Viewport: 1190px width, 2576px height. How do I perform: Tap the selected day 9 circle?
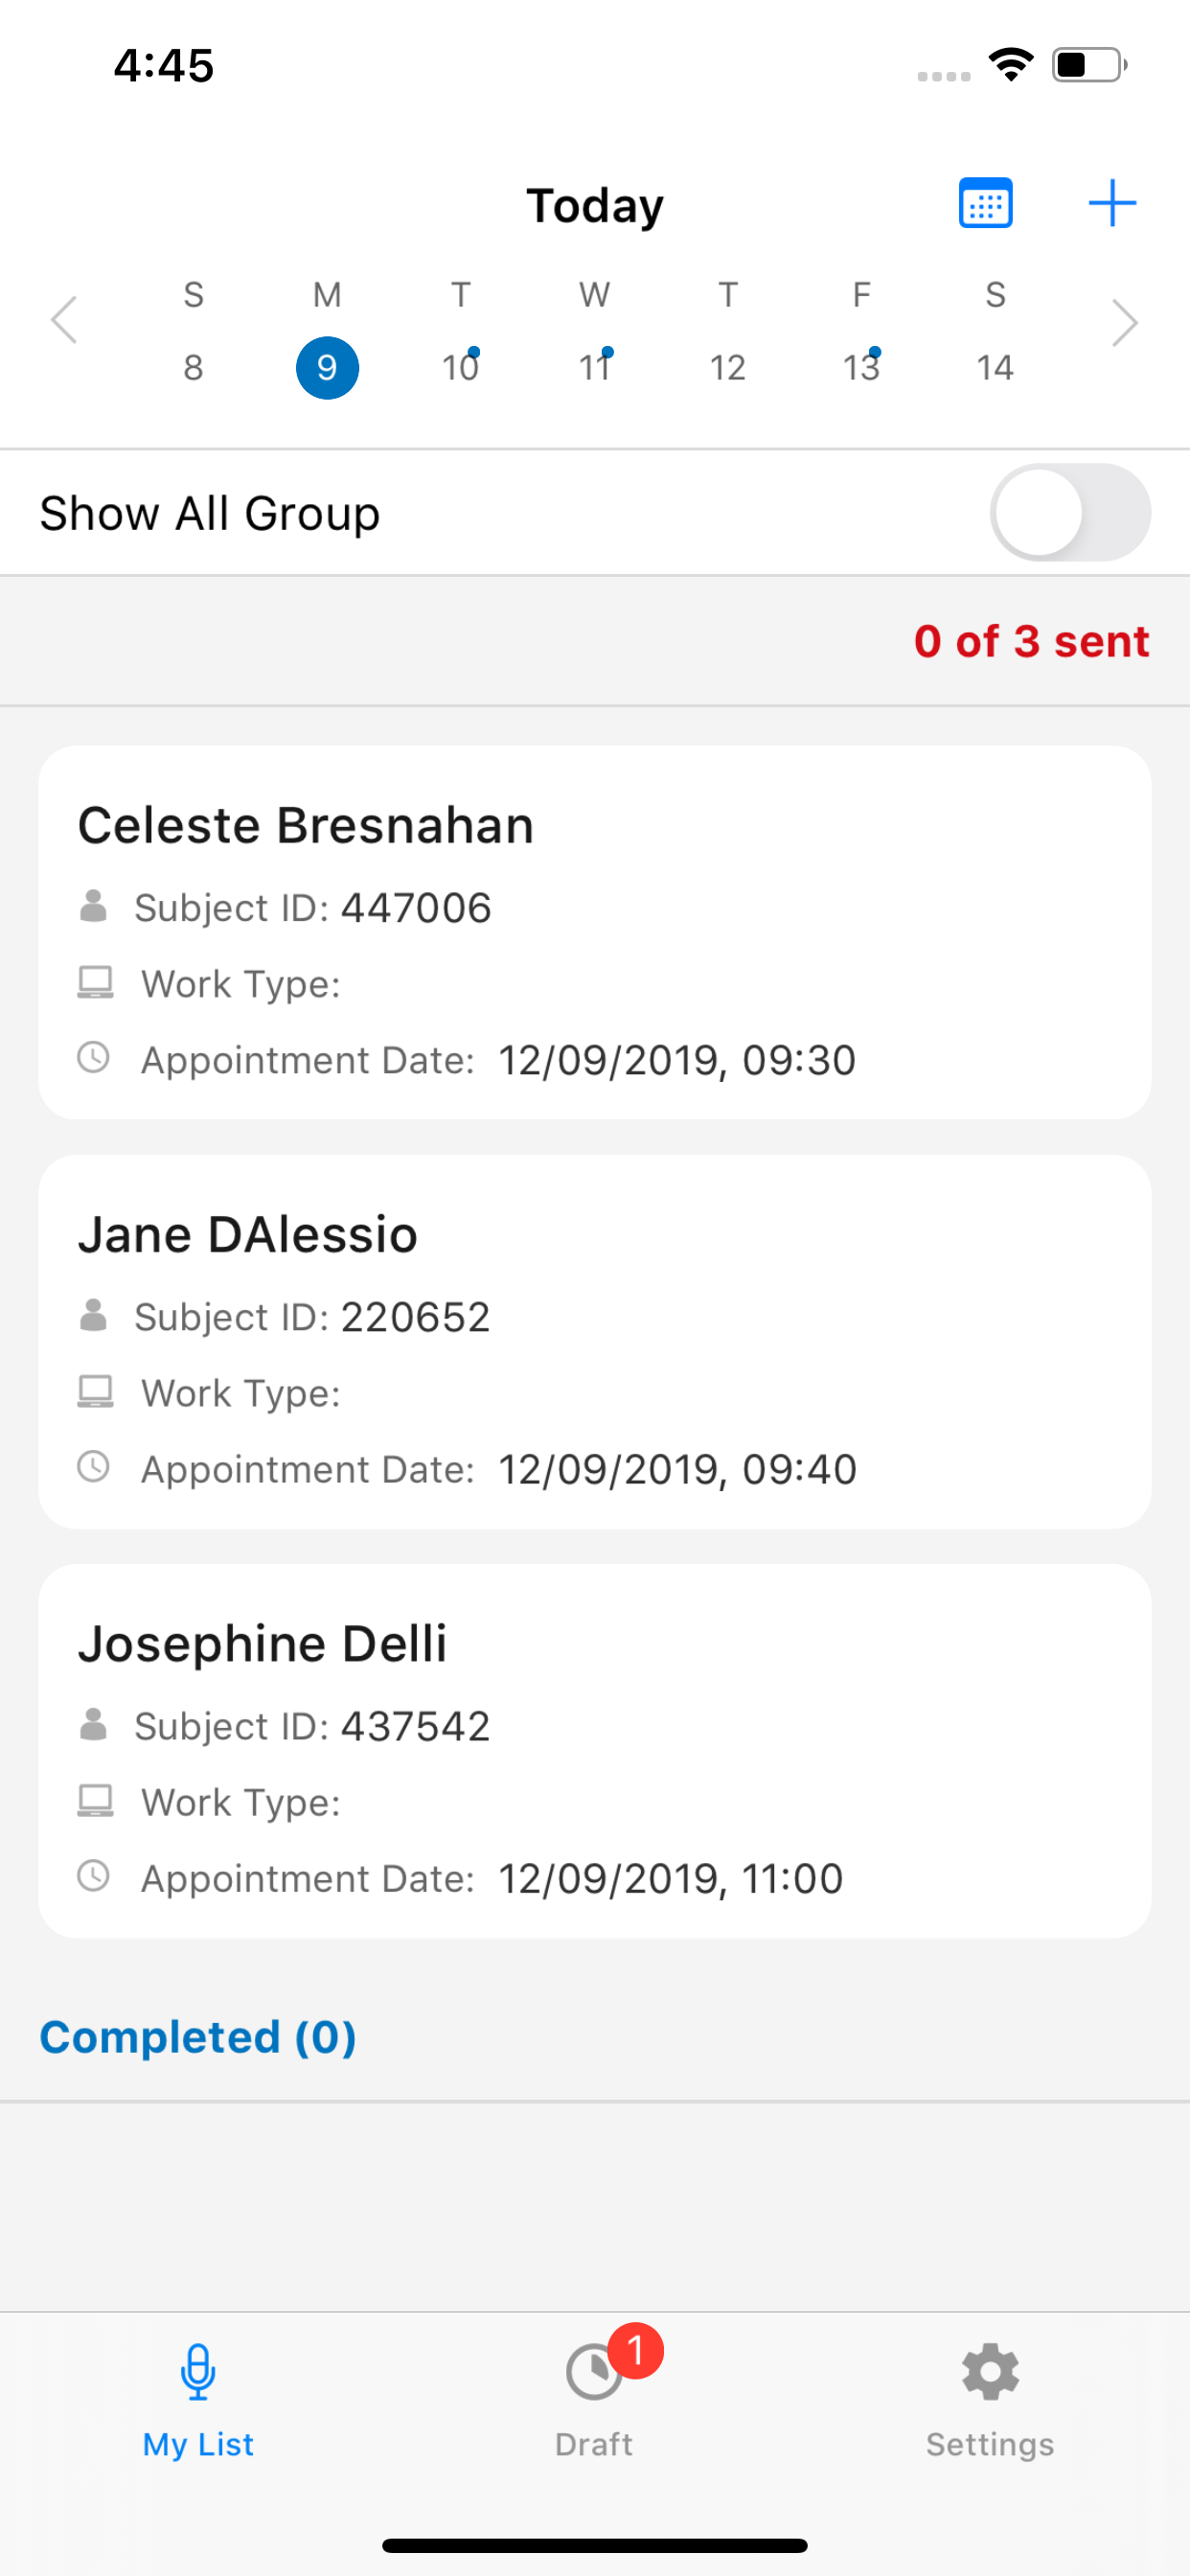(x=327, y=368)
